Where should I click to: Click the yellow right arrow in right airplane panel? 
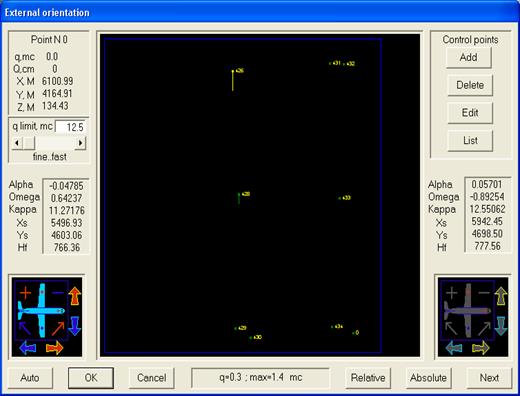click(x=481, y=348)
